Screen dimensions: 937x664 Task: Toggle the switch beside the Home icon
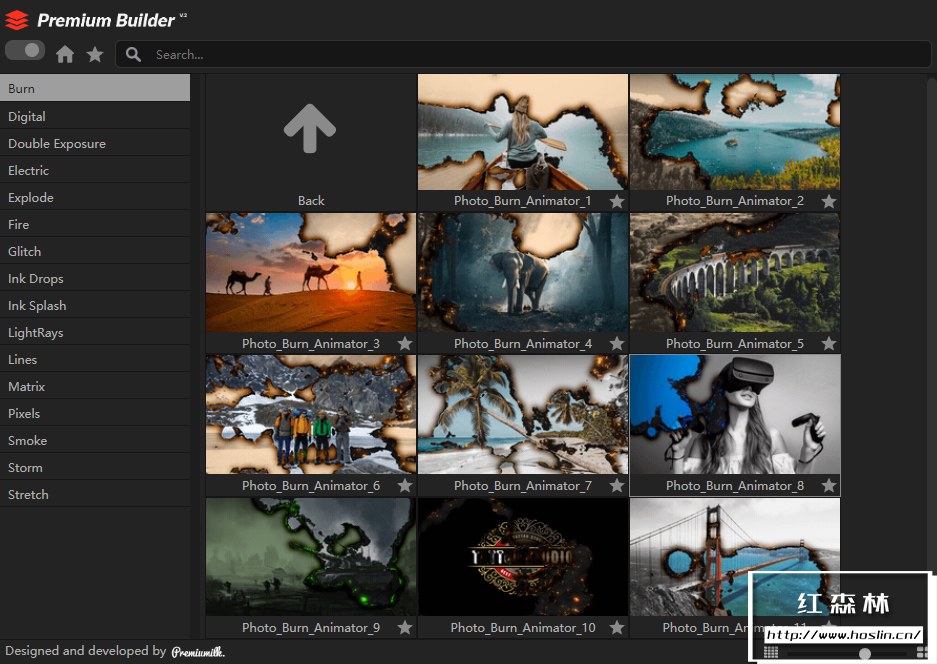pyautogui.click(x=25, y=50)
